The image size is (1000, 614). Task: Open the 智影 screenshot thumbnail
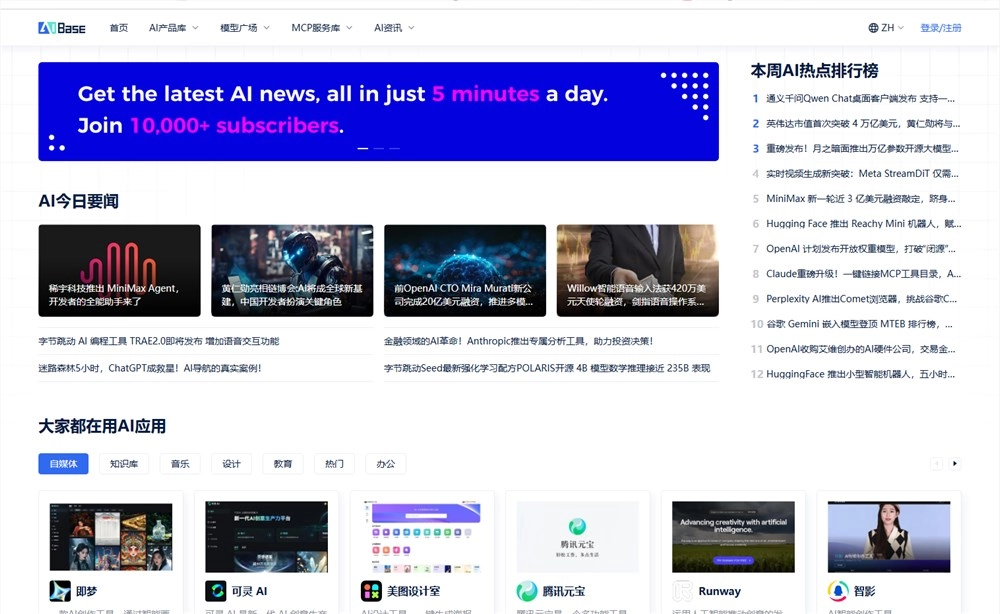click(889, 536)
